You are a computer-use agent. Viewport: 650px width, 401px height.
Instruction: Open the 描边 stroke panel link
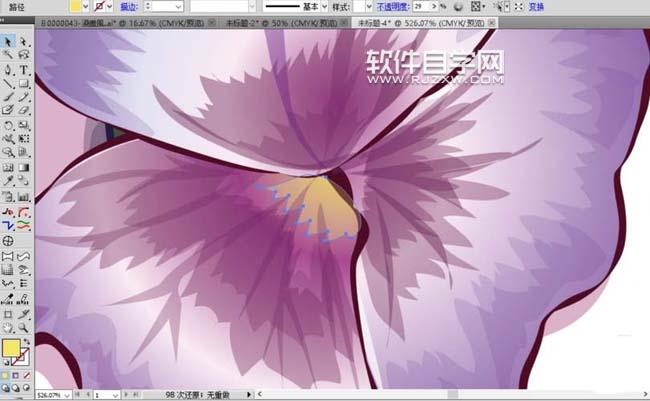coord(129,7)
